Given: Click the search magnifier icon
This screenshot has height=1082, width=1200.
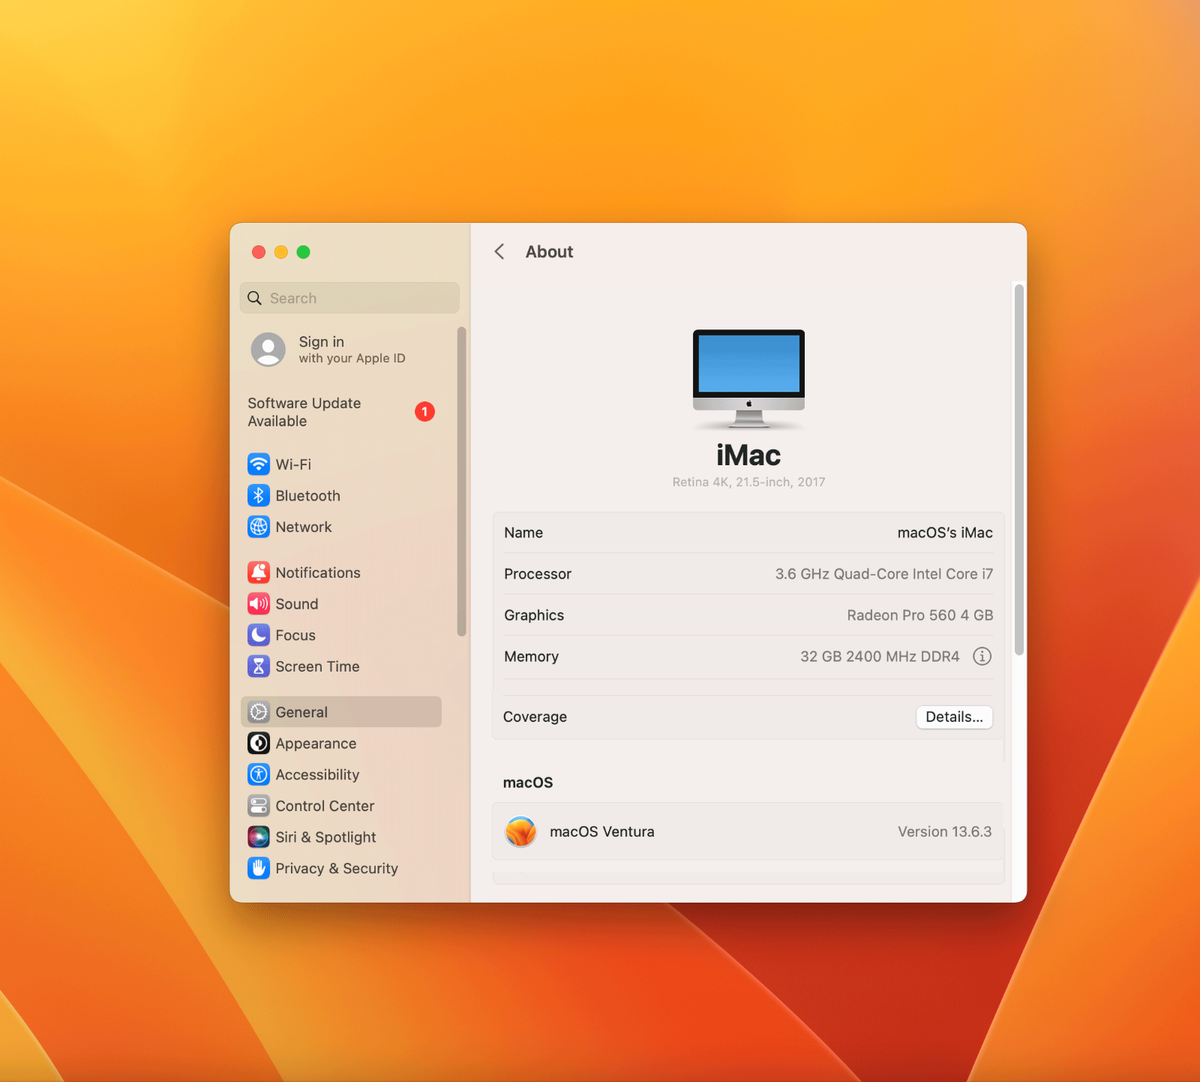Looking at the screenshot, I should pos(255,298).
